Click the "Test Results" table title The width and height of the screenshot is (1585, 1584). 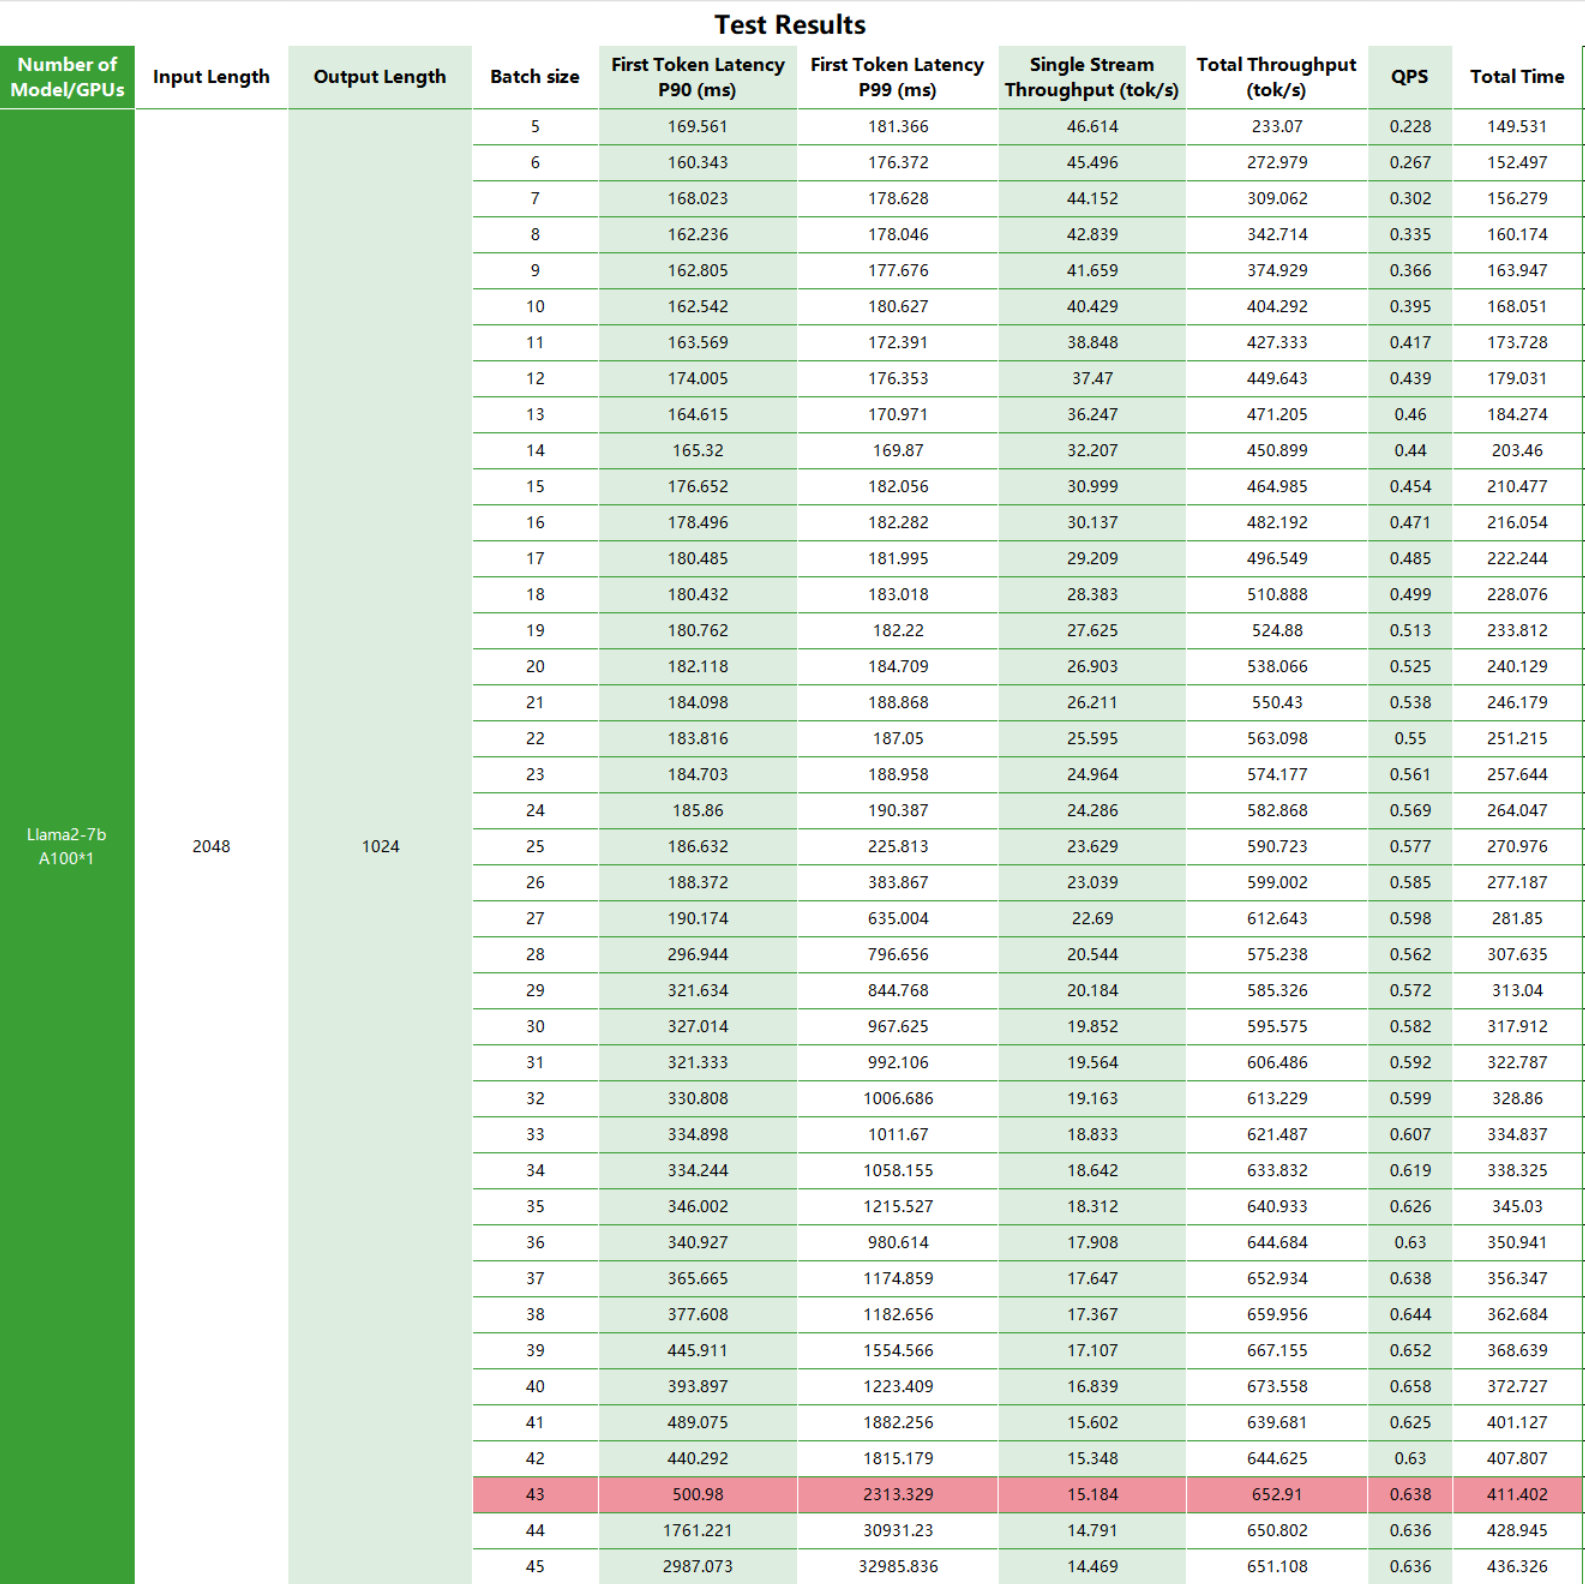(x=790, y=24)
